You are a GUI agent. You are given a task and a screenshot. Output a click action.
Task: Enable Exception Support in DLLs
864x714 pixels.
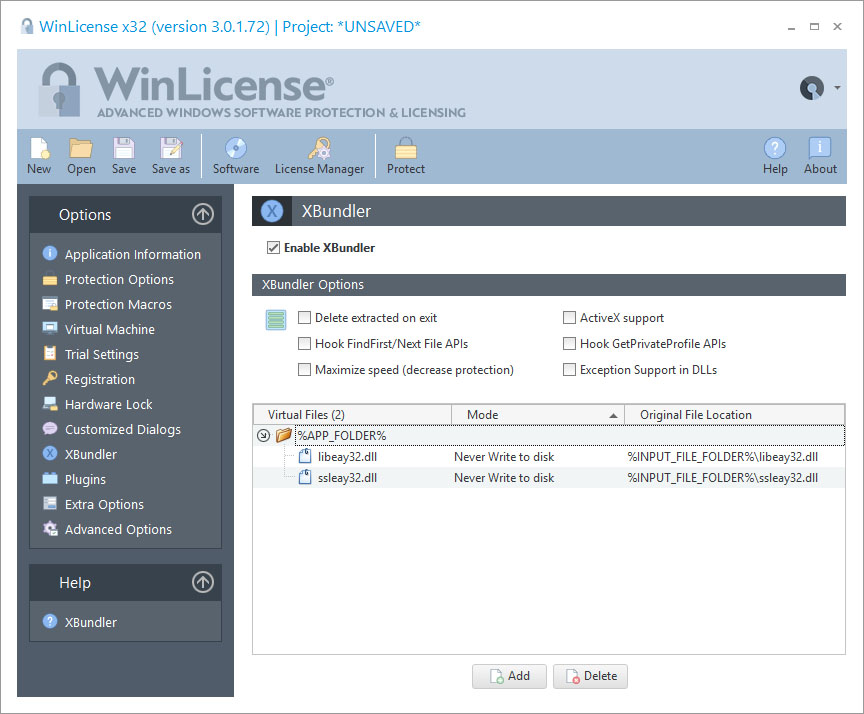(x=569, y=370)
